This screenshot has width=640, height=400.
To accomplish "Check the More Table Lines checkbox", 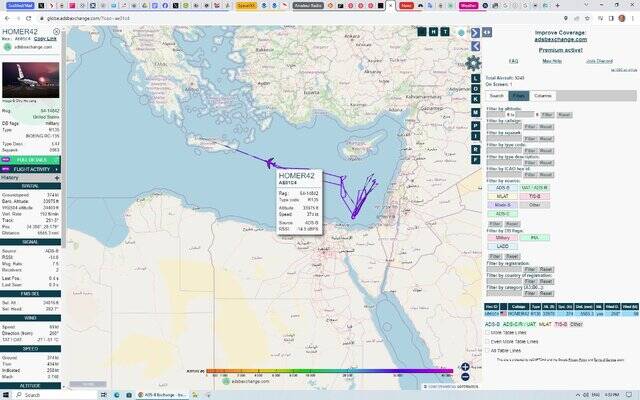I will (487, 333).
